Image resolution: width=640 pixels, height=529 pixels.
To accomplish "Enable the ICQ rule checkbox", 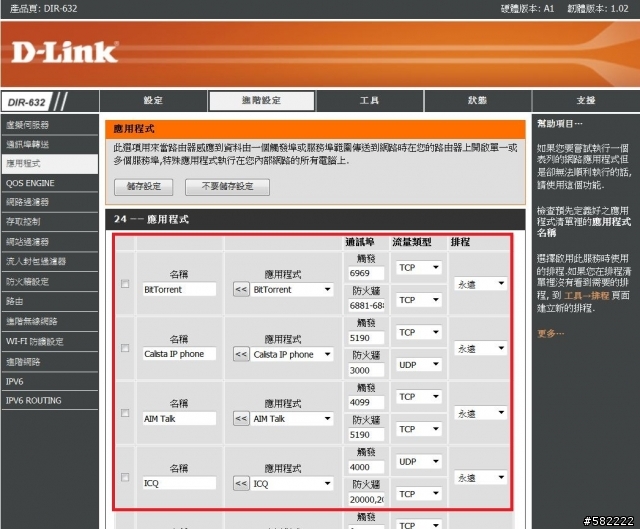I will pyautogui.click(x=125, y=477).
